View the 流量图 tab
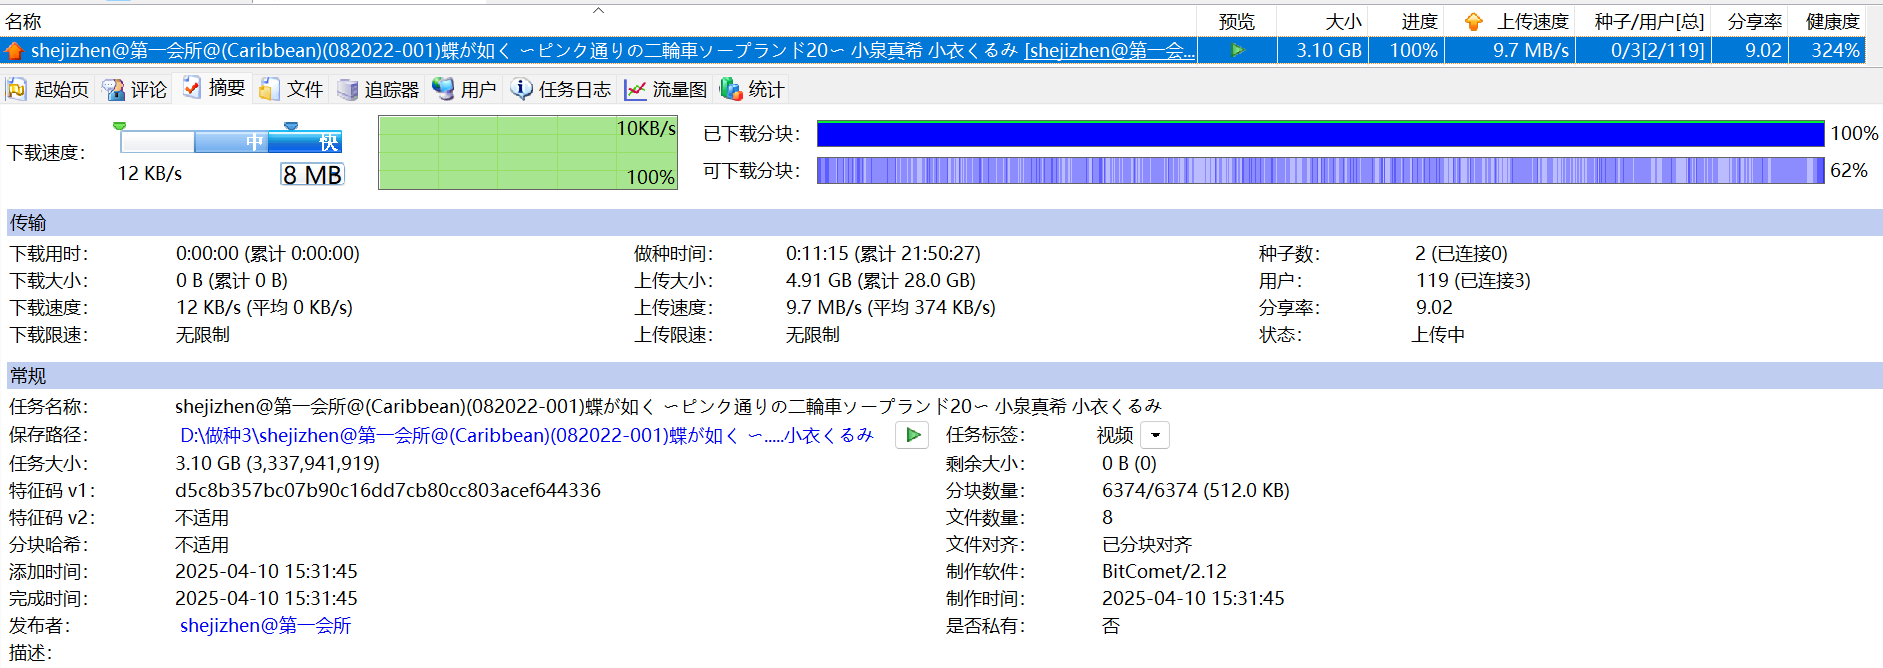Screen dimensions: 1883x668 pos(666,89)
